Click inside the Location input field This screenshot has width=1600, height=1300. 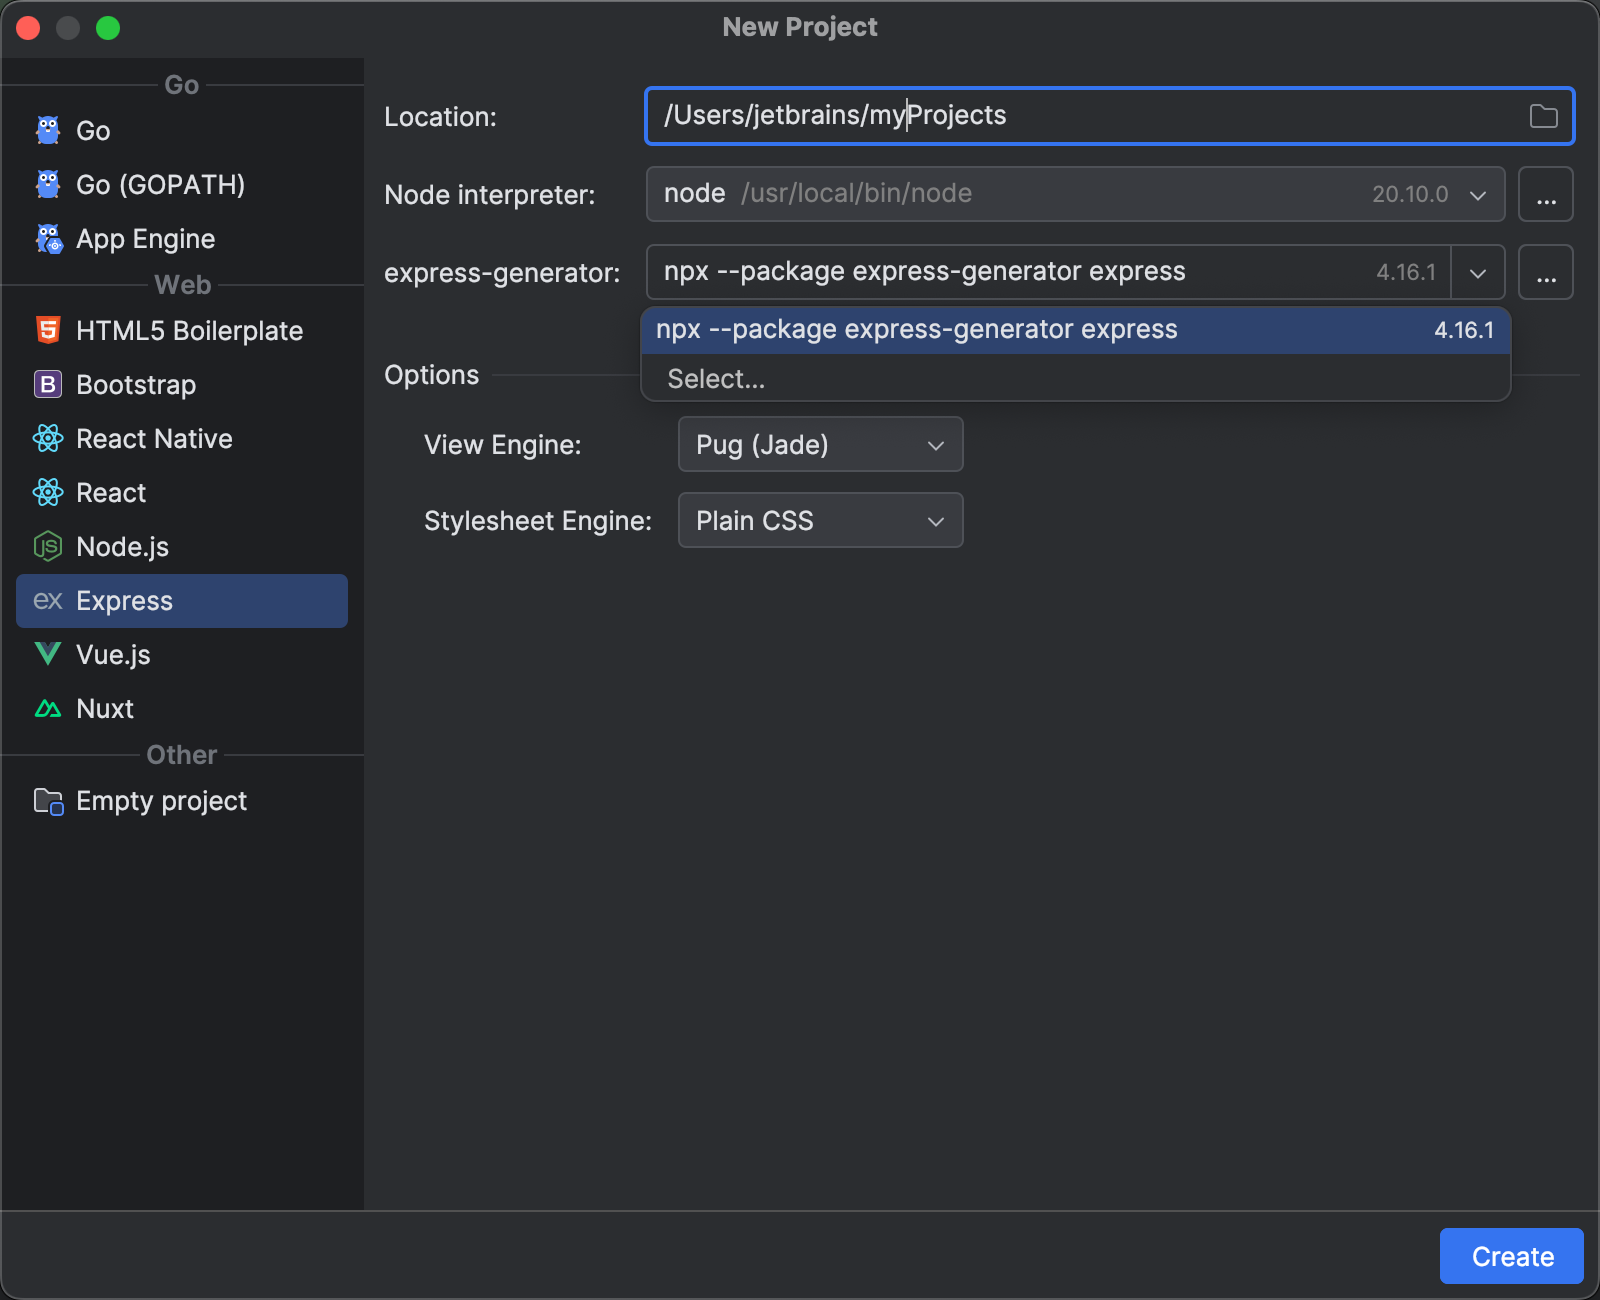point(1000,115)
